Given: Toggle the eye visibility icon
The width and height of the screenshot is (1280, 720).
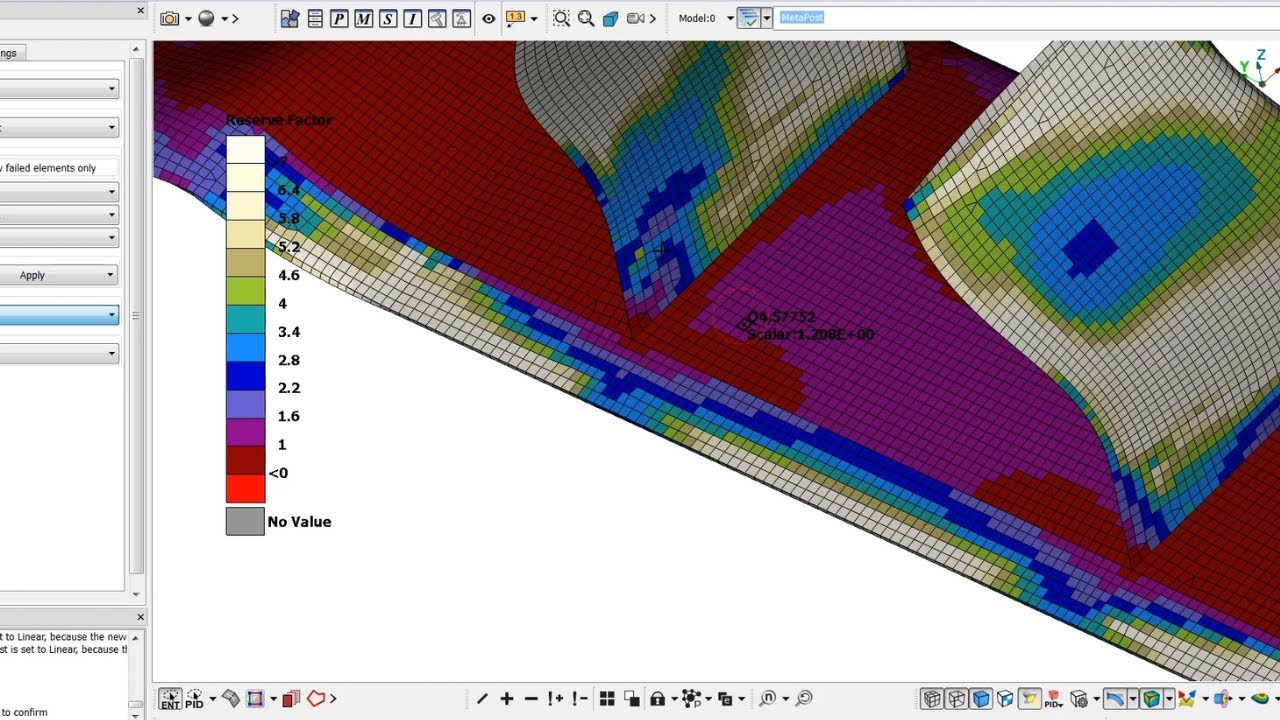Looking at the screenshot, I should [x=489, y=18].
